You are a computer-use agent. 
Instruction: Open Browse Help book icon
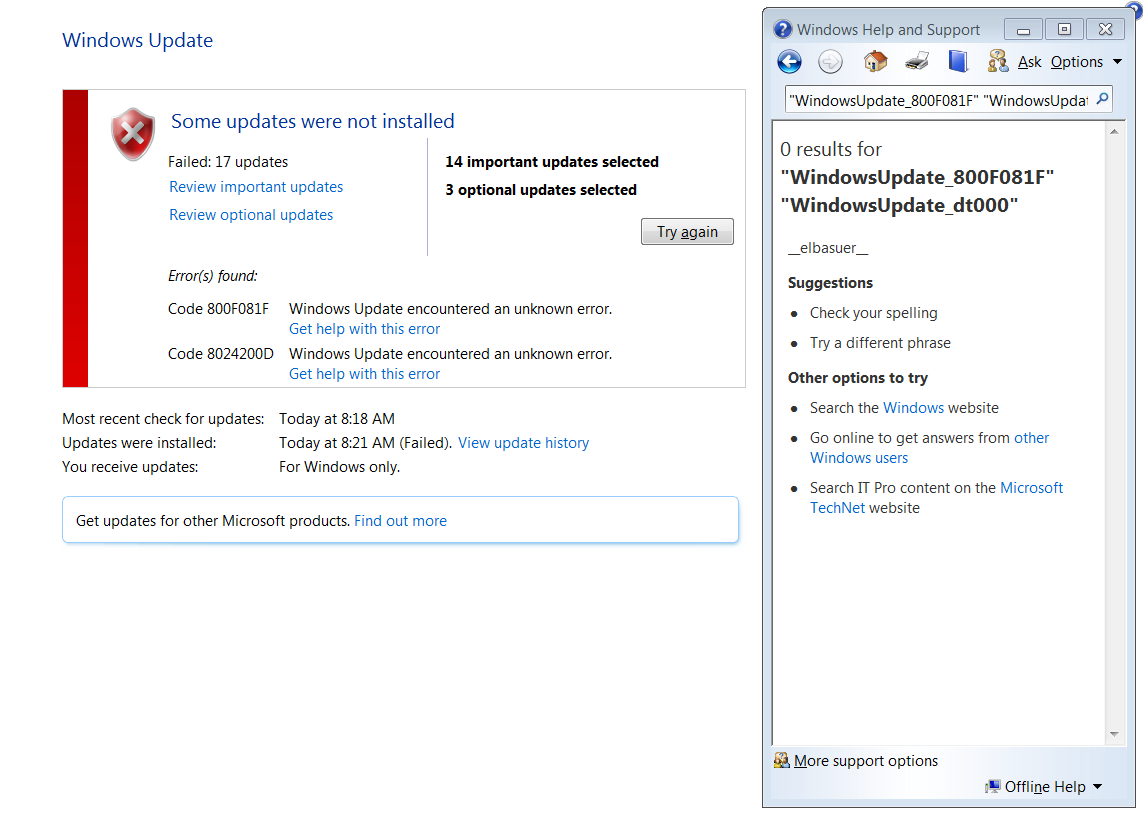click(958, 61)
